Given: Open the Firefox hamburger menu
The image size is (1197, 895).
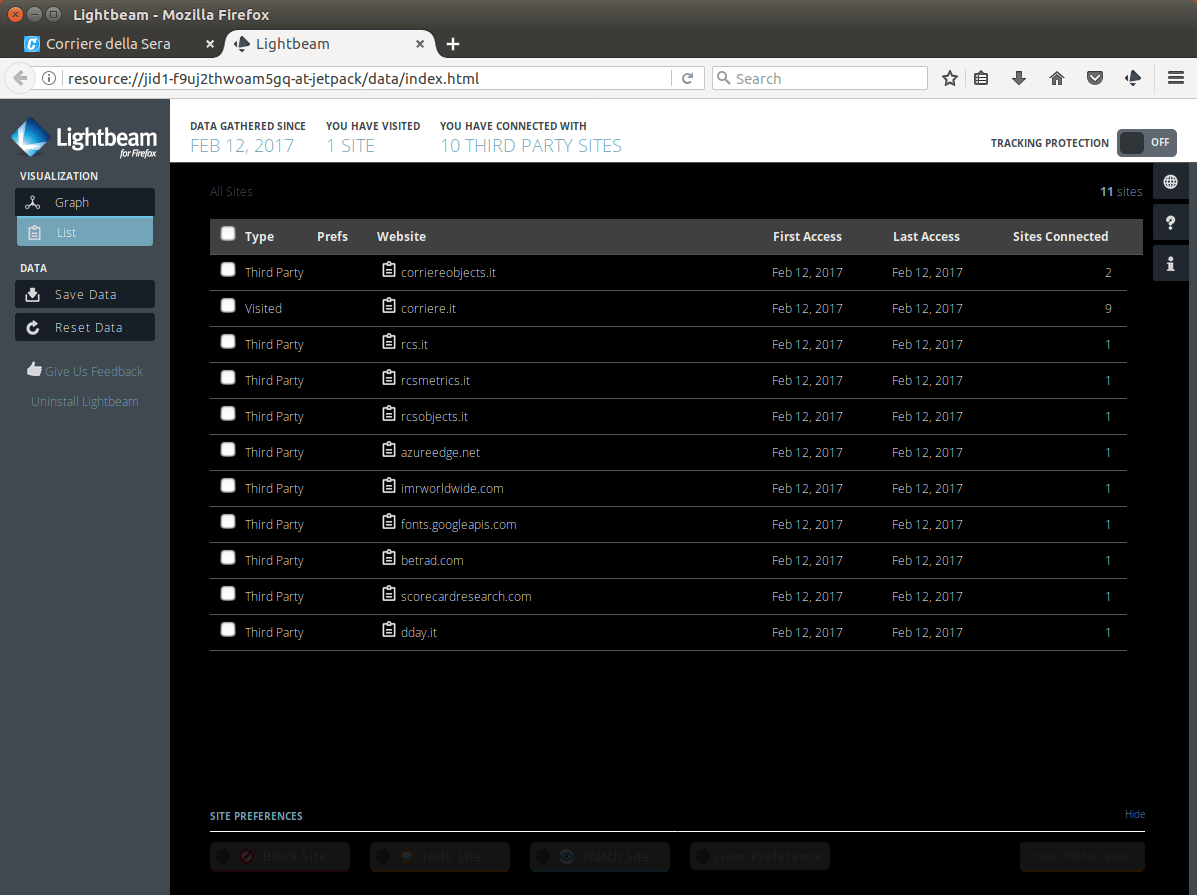Looking at the screenshot, I should 1176,78.
